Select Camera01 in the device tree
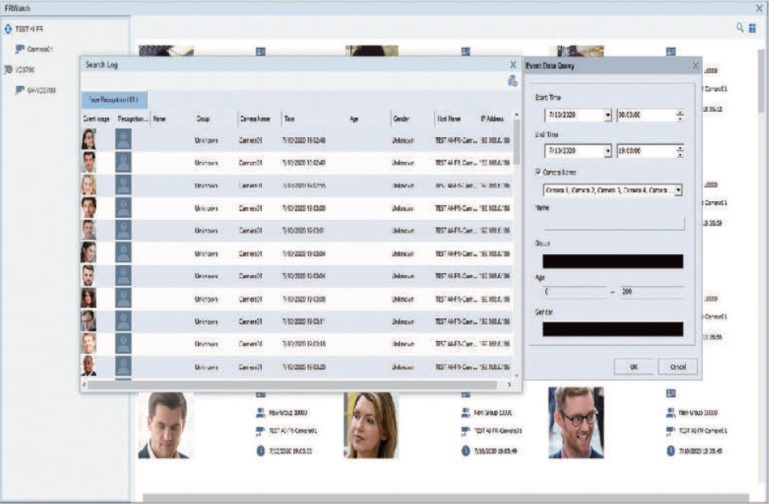Screen dimensions: 769x504 click(x=39, y=49)
